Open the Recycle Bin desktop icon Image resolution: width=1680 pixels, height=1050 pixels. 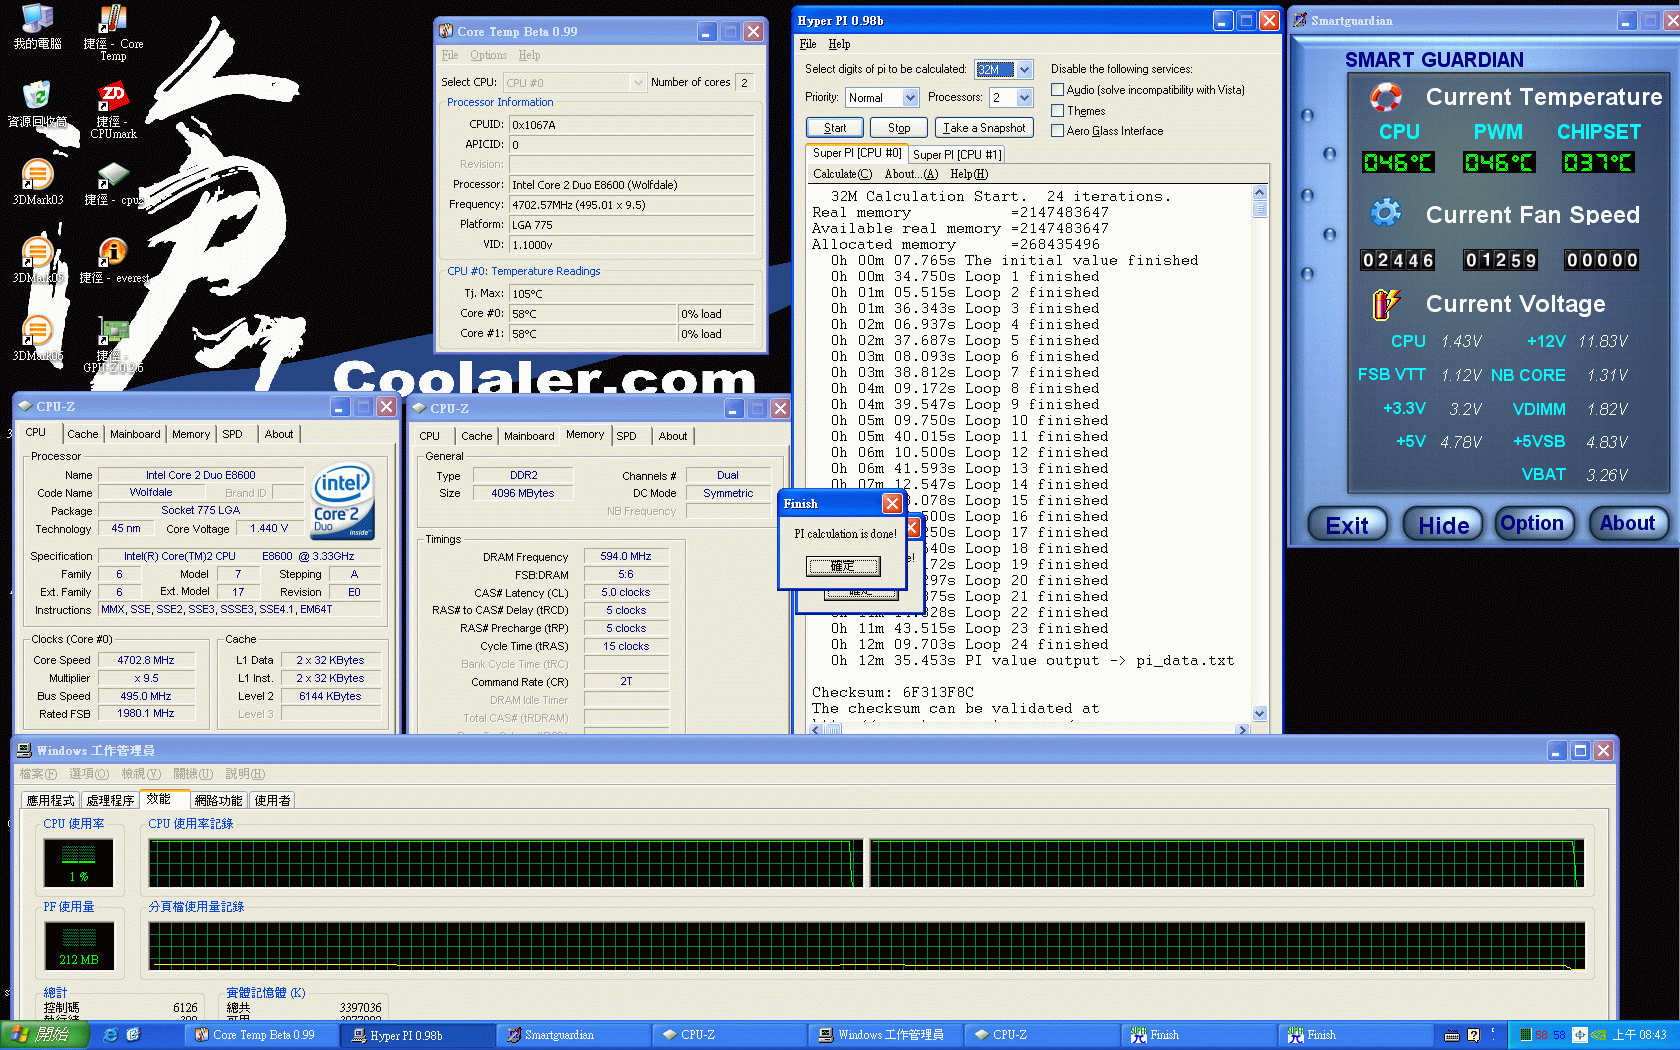[37, 104]
